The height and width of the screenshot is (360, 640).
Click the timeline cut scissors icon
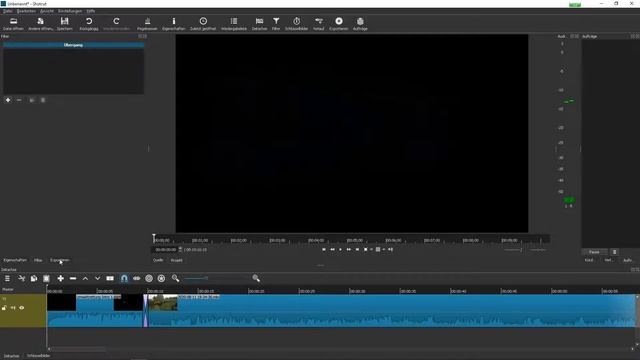[22, 278]
